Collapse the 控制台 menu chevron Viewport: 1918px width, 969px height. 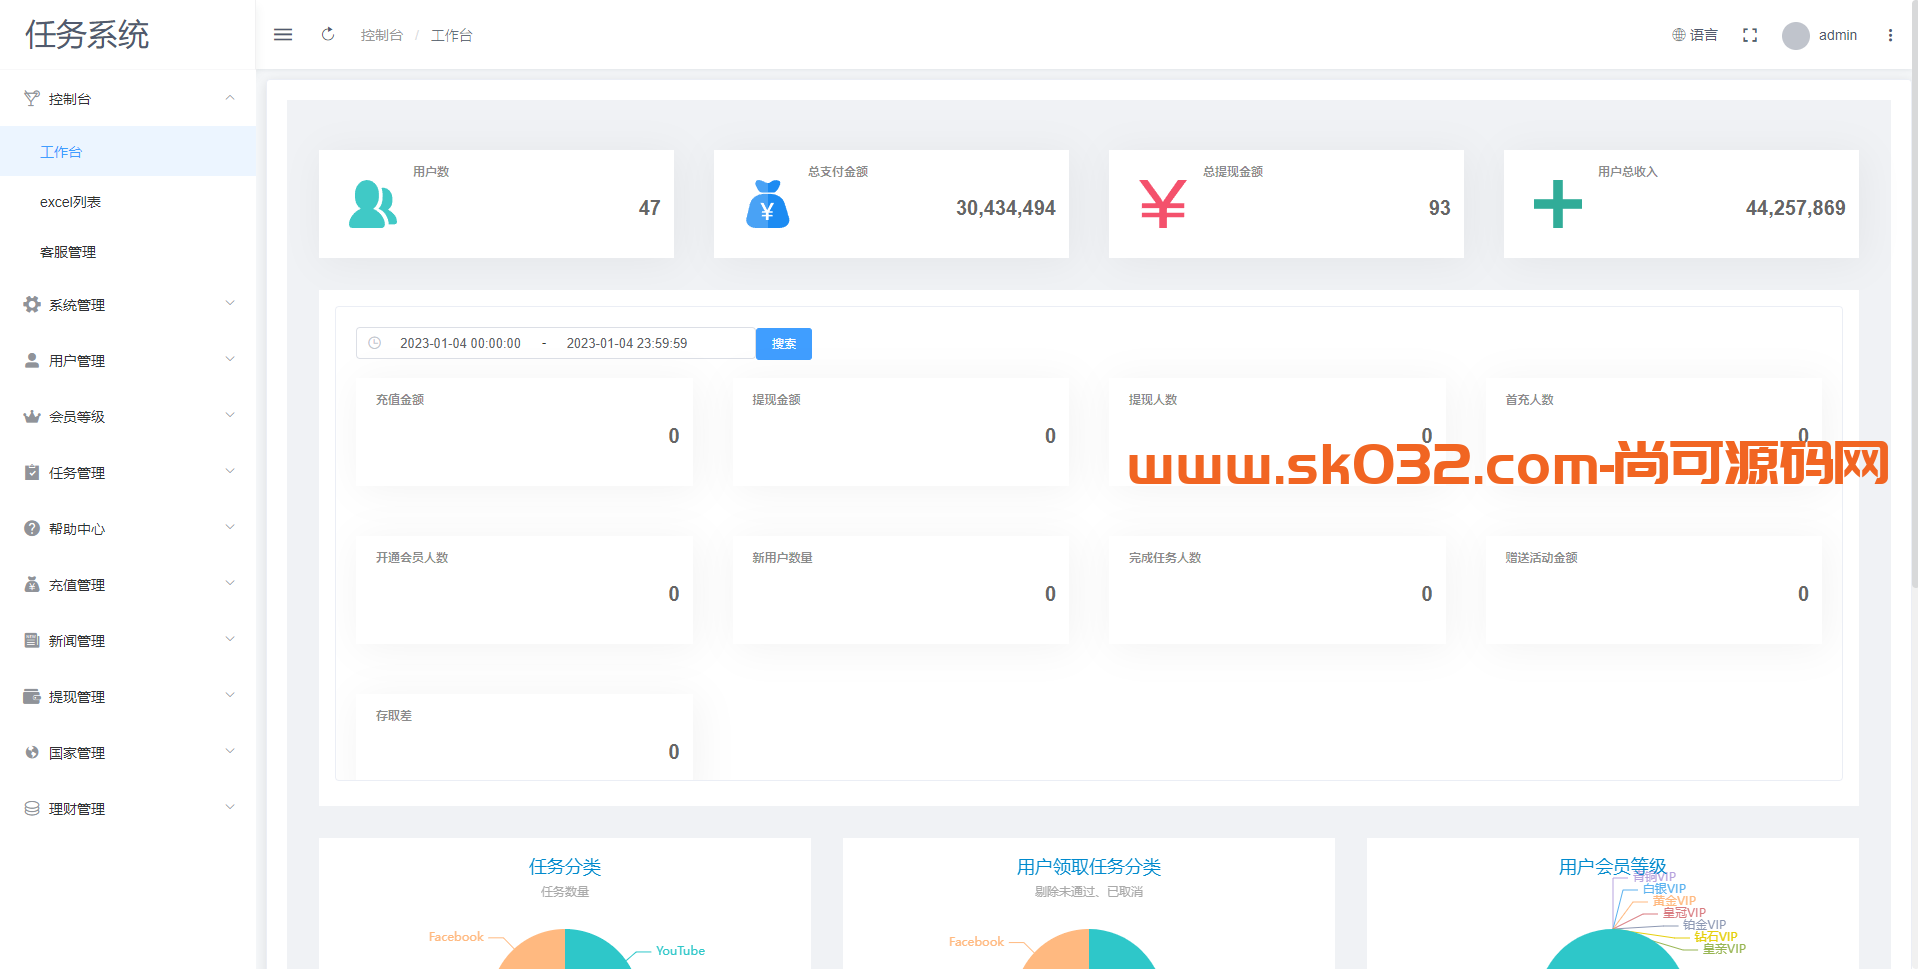[230, 98]
